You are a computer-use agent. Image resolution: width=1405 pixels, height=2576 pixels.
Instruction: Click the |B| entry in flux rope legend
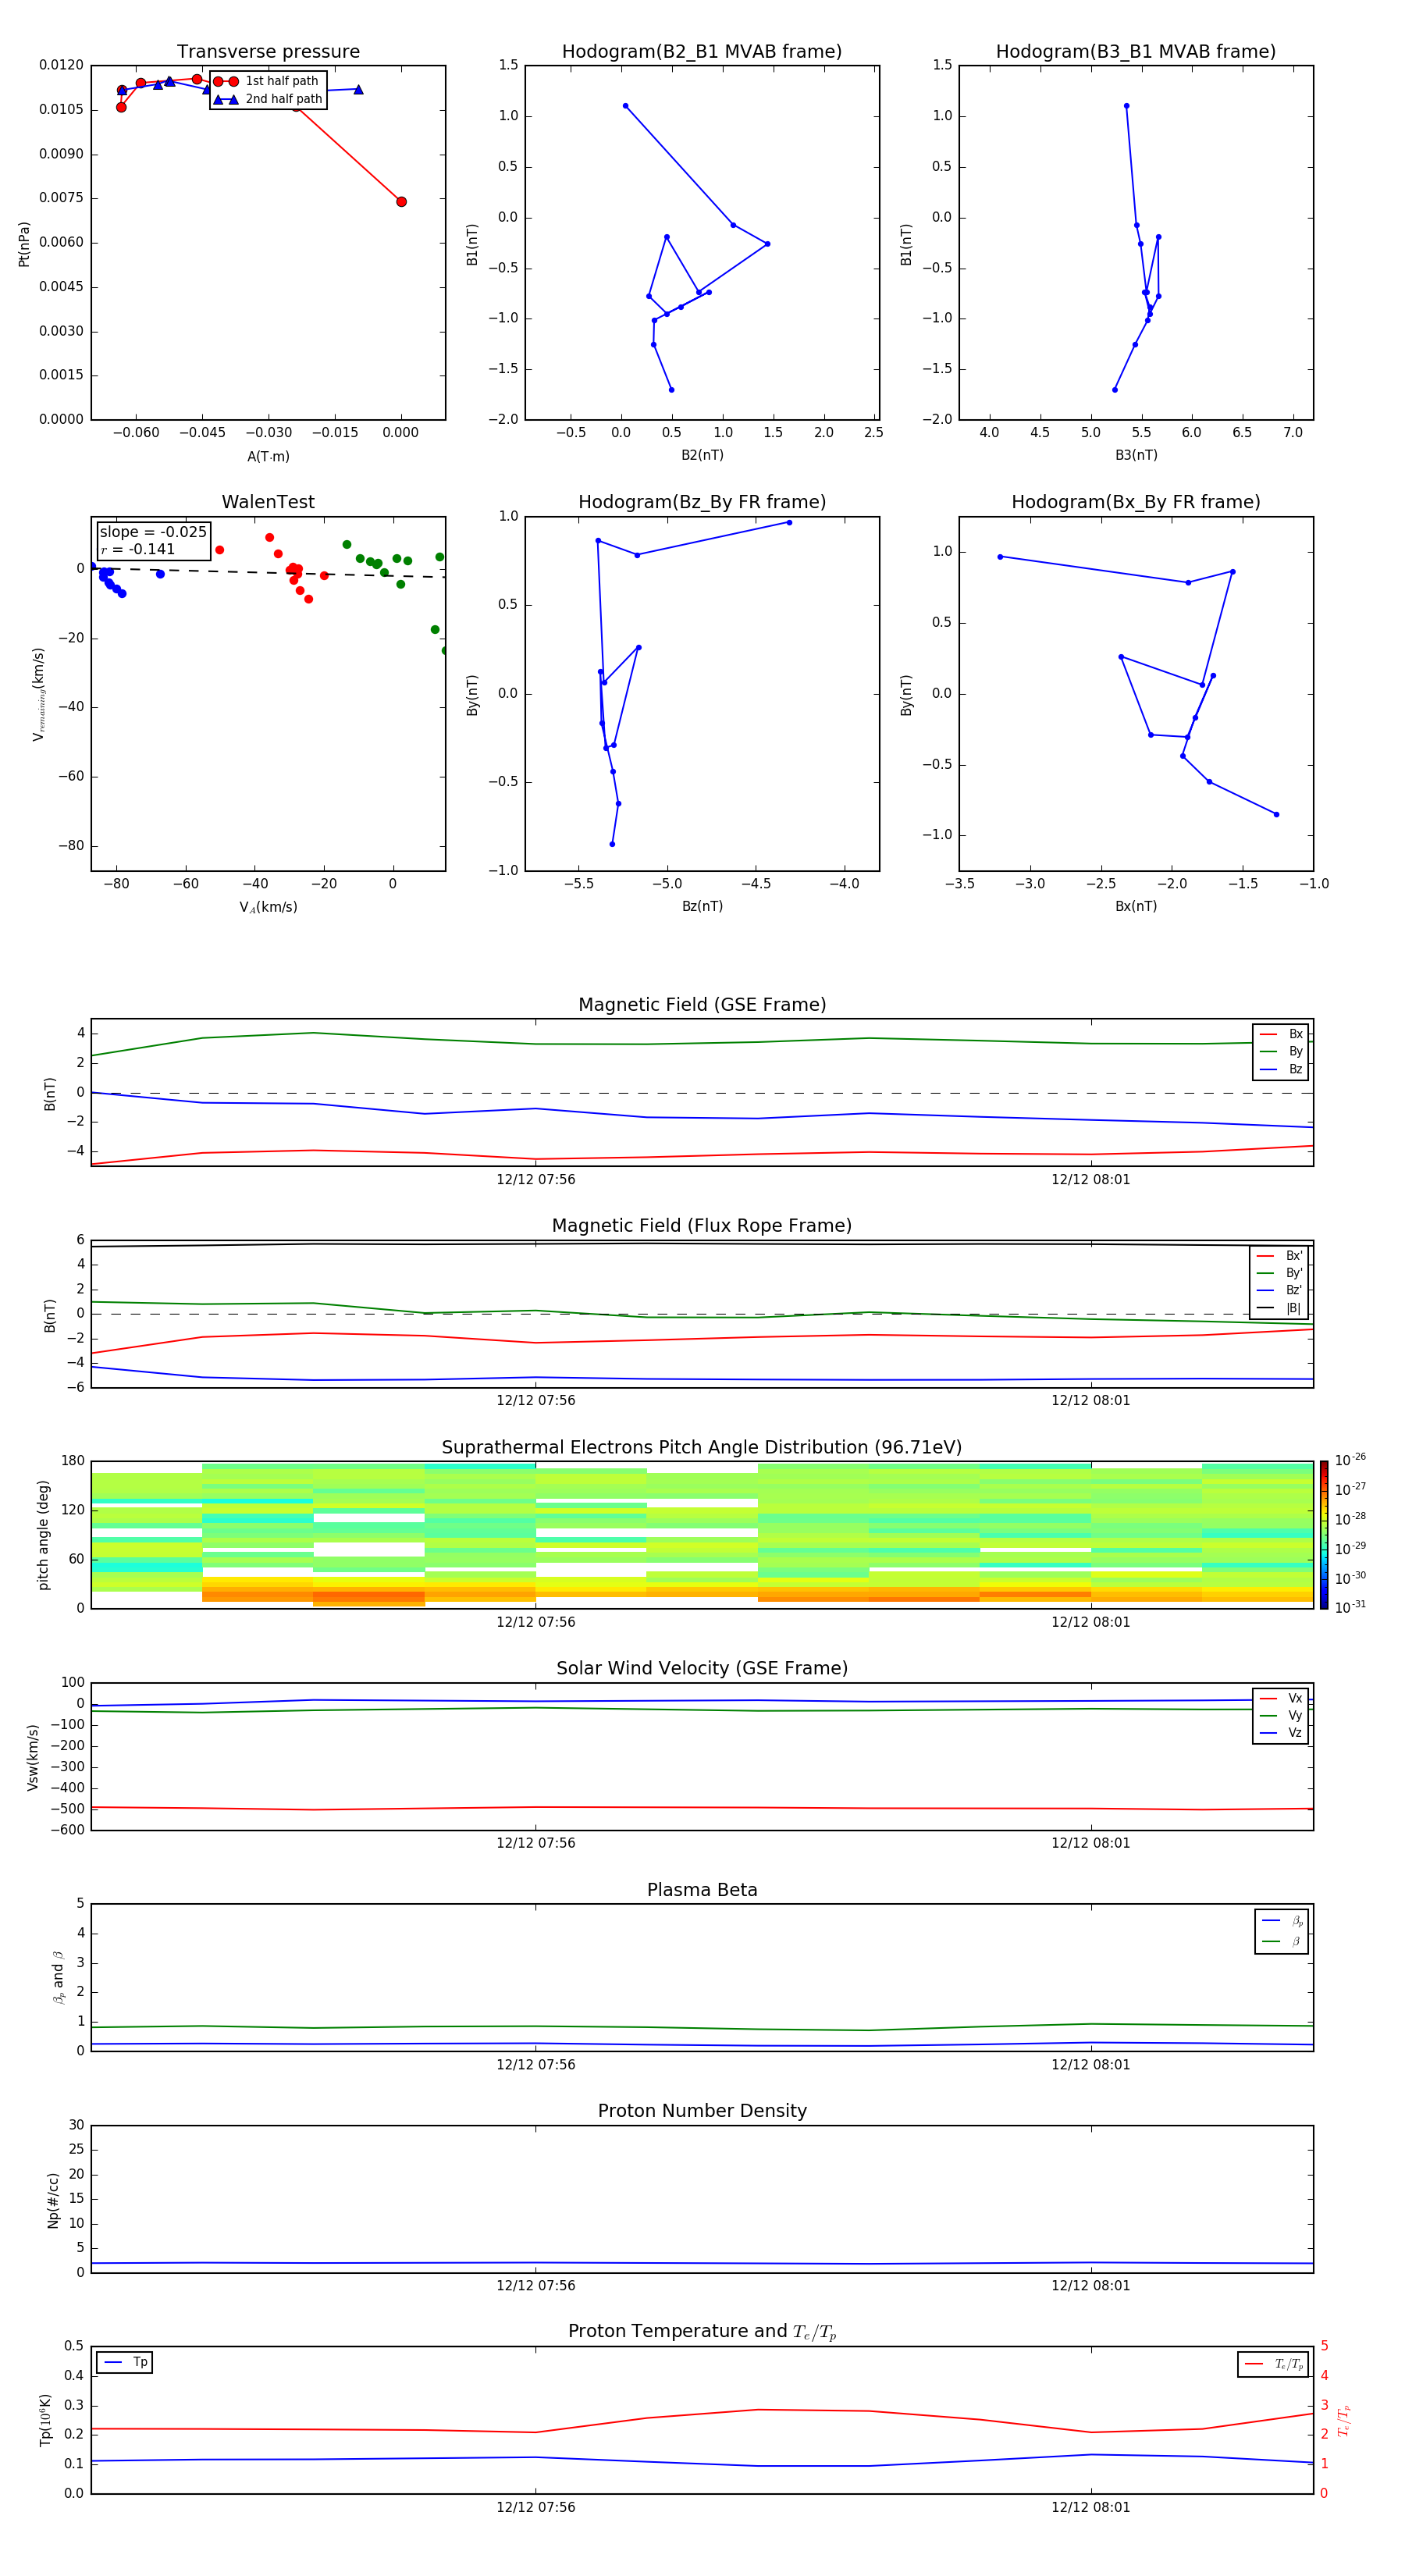1280,1308
